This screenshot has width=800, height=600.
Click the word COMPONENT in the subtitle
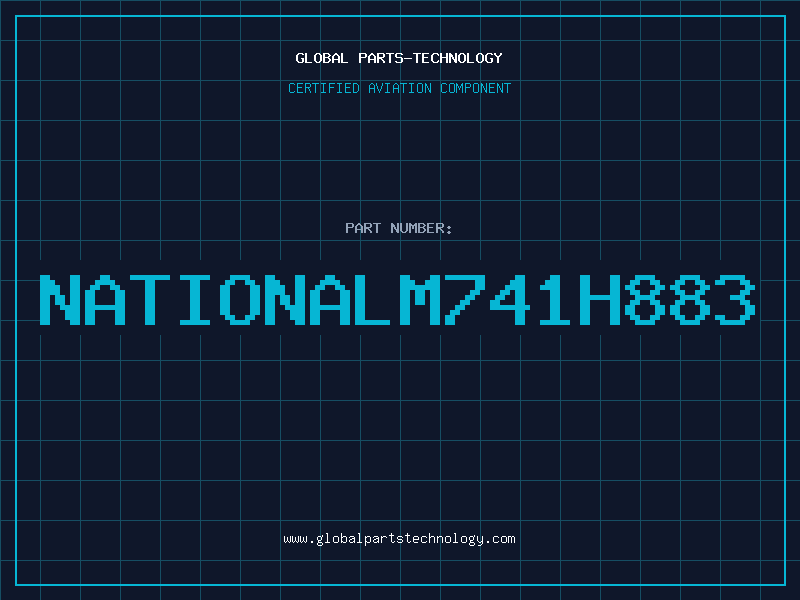tap(476, 88)
